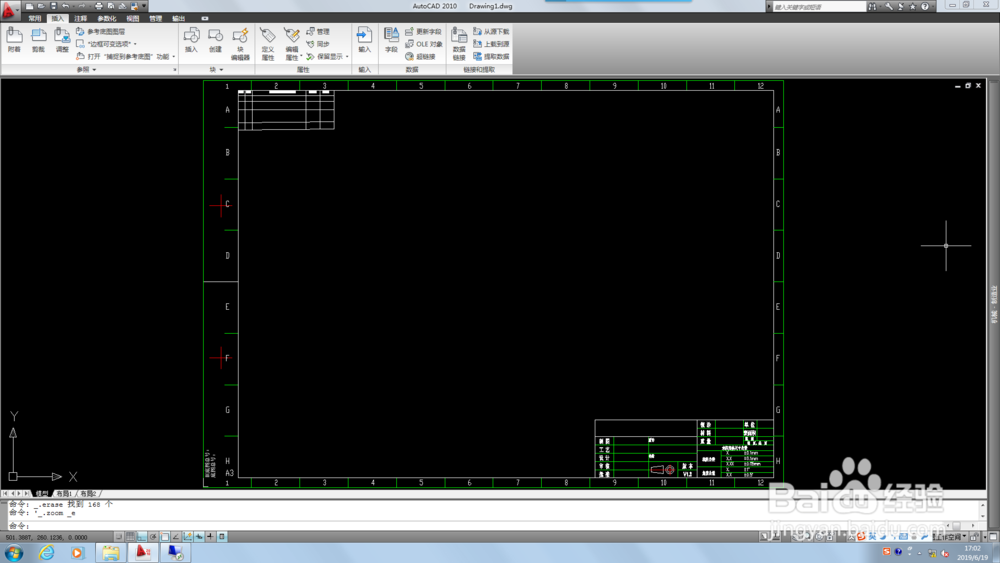Toggle Object snap tracking in status bar
Viewport: 1000px width, 563px height.
pyautogui.click(x=176, y=537)
